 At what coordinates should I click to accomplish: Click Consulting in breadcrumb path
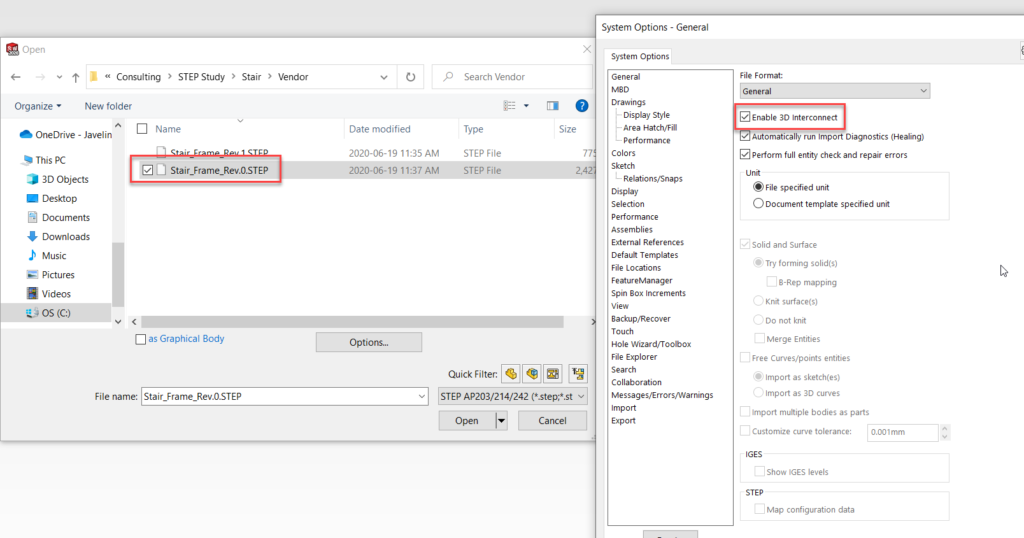point(138,77)
